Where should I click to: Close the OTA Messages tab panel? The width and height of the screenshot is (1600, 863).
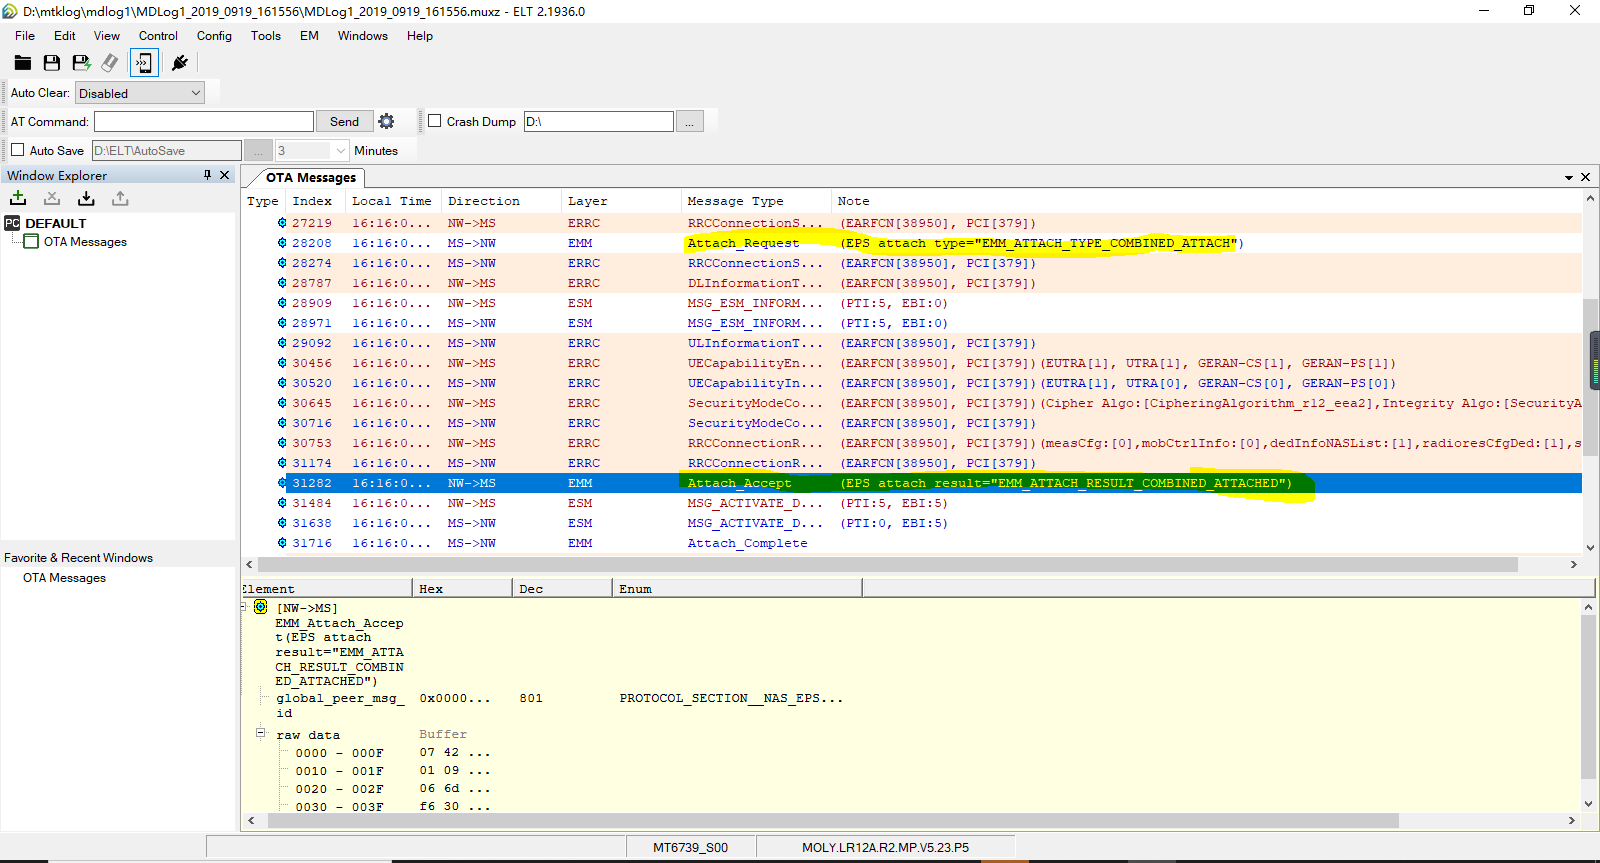[1585, 177]
